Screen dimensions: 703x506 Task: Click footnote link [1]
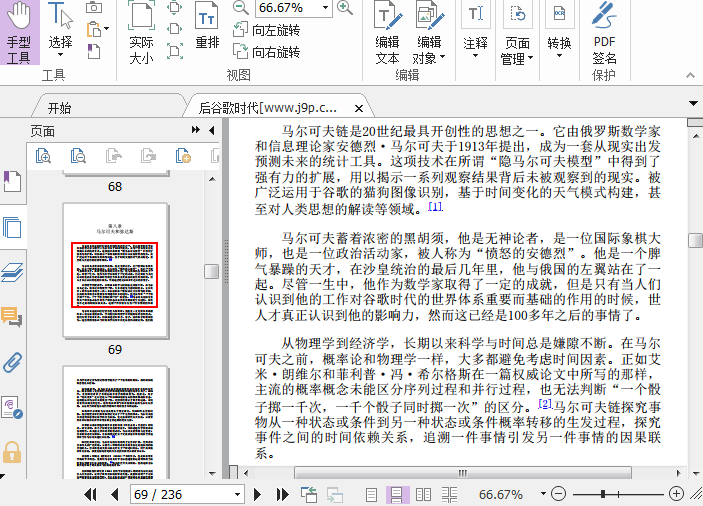click(435, 207)
